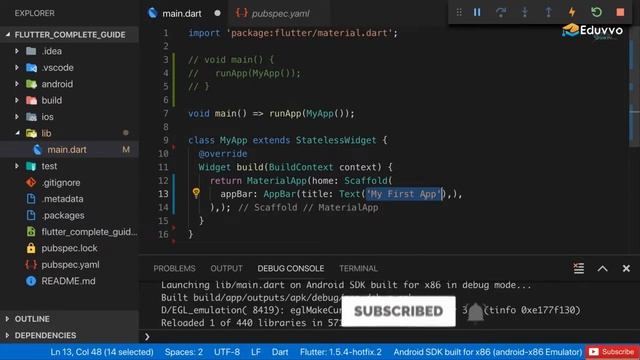
Task: Click 'runApp(MyApp());' on line 7
Action: [311, 113]
